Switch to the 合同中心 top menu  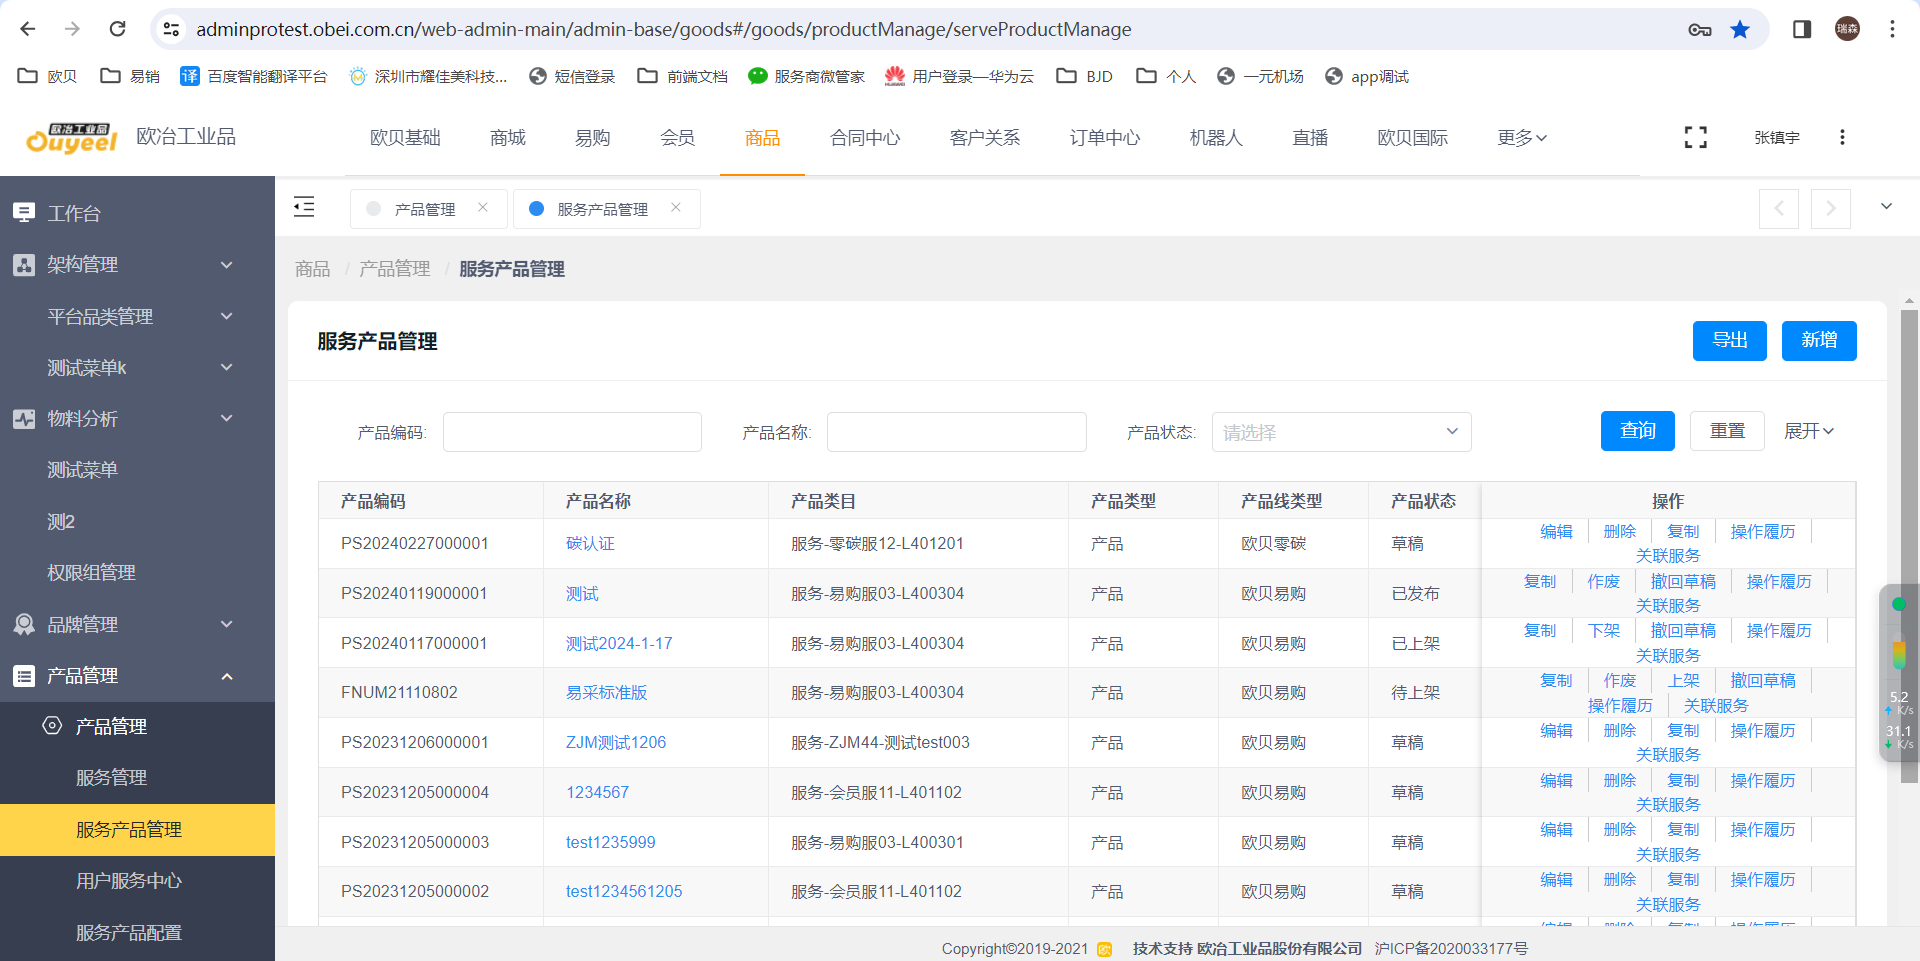[x=865, y=138]
